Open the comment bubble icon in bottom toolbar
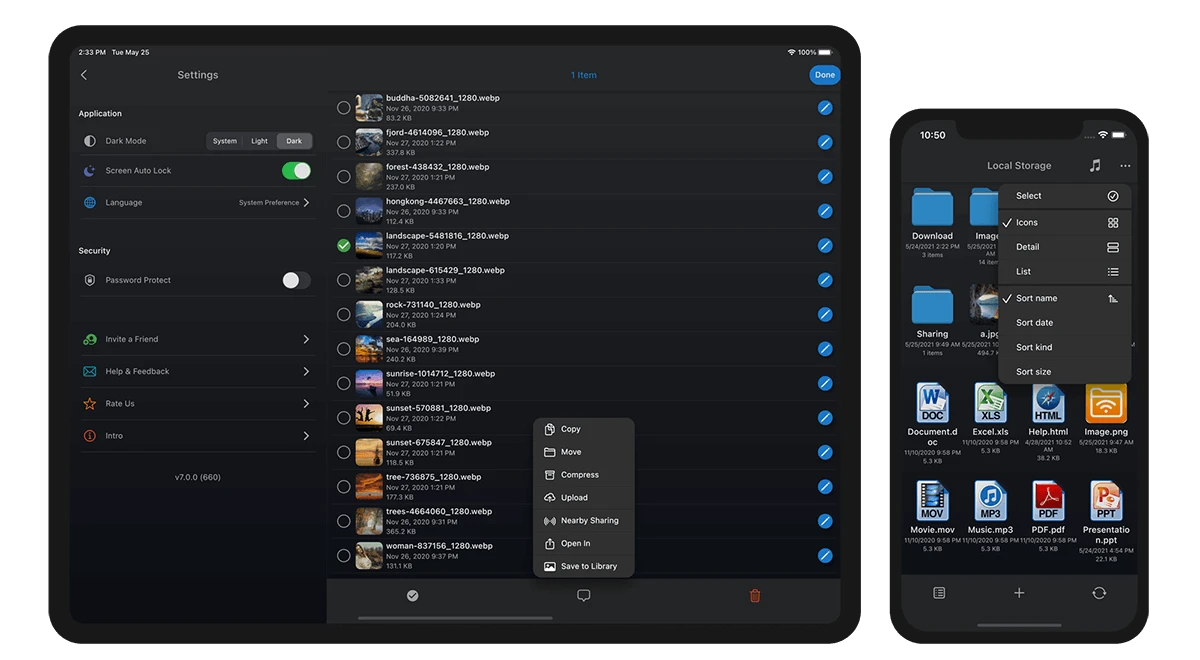1200x660 pixels. click(583, 595)
